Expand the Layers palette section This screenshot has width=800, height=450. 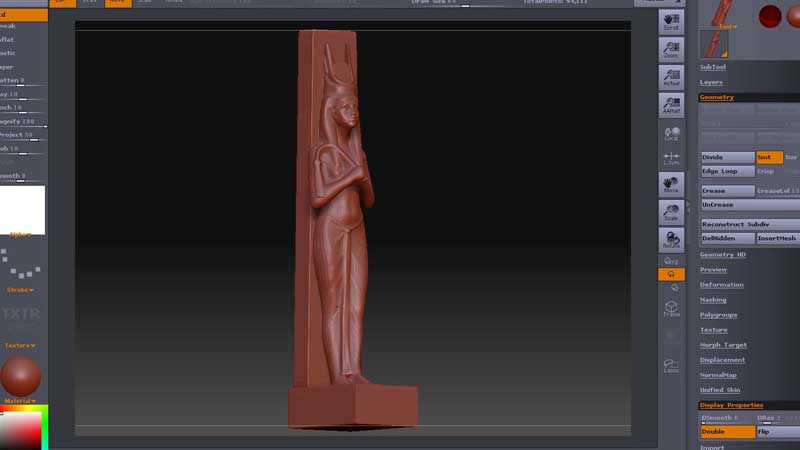coord(711,82)
